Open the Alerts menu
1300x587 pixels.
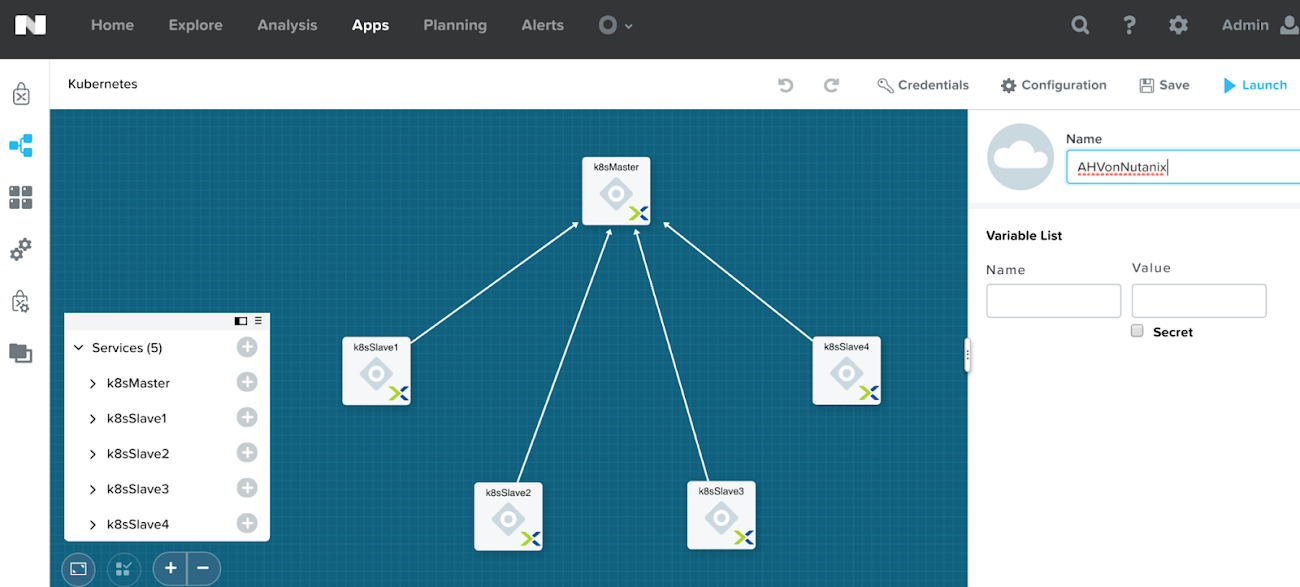(x=543, y=25)
